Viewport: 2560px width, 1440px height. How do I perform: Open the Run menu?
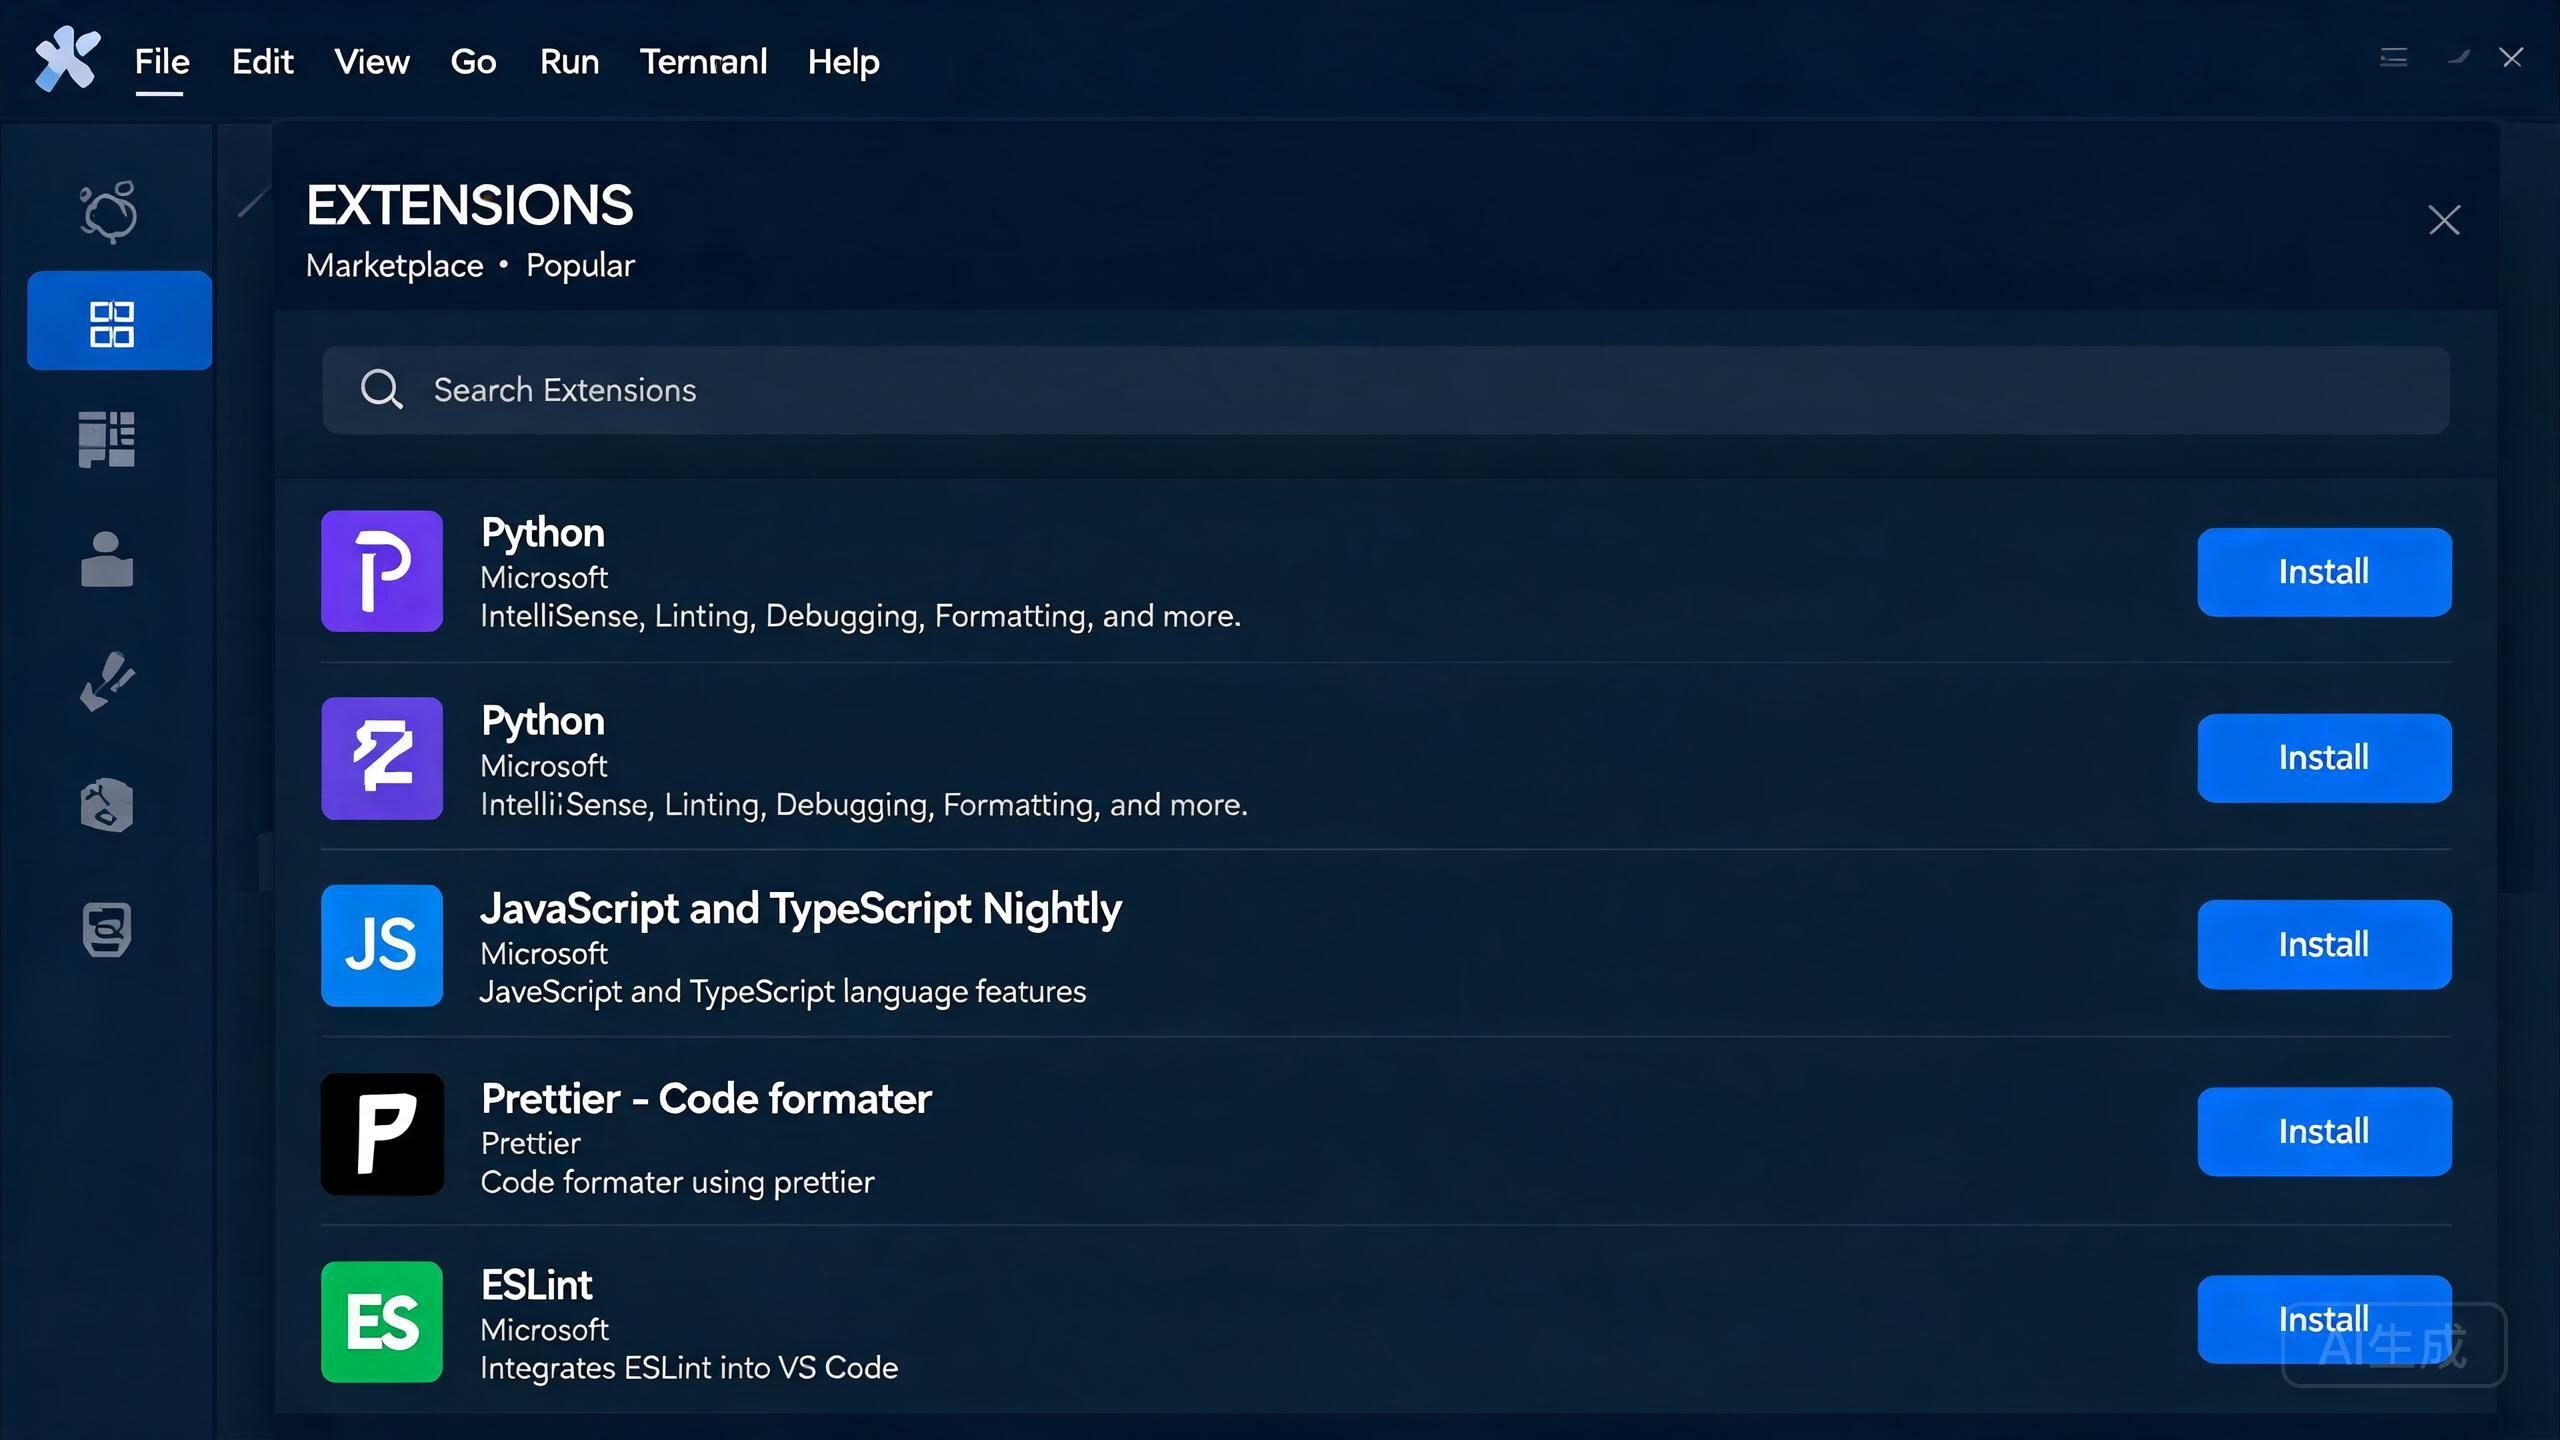[x=569, y=62]
